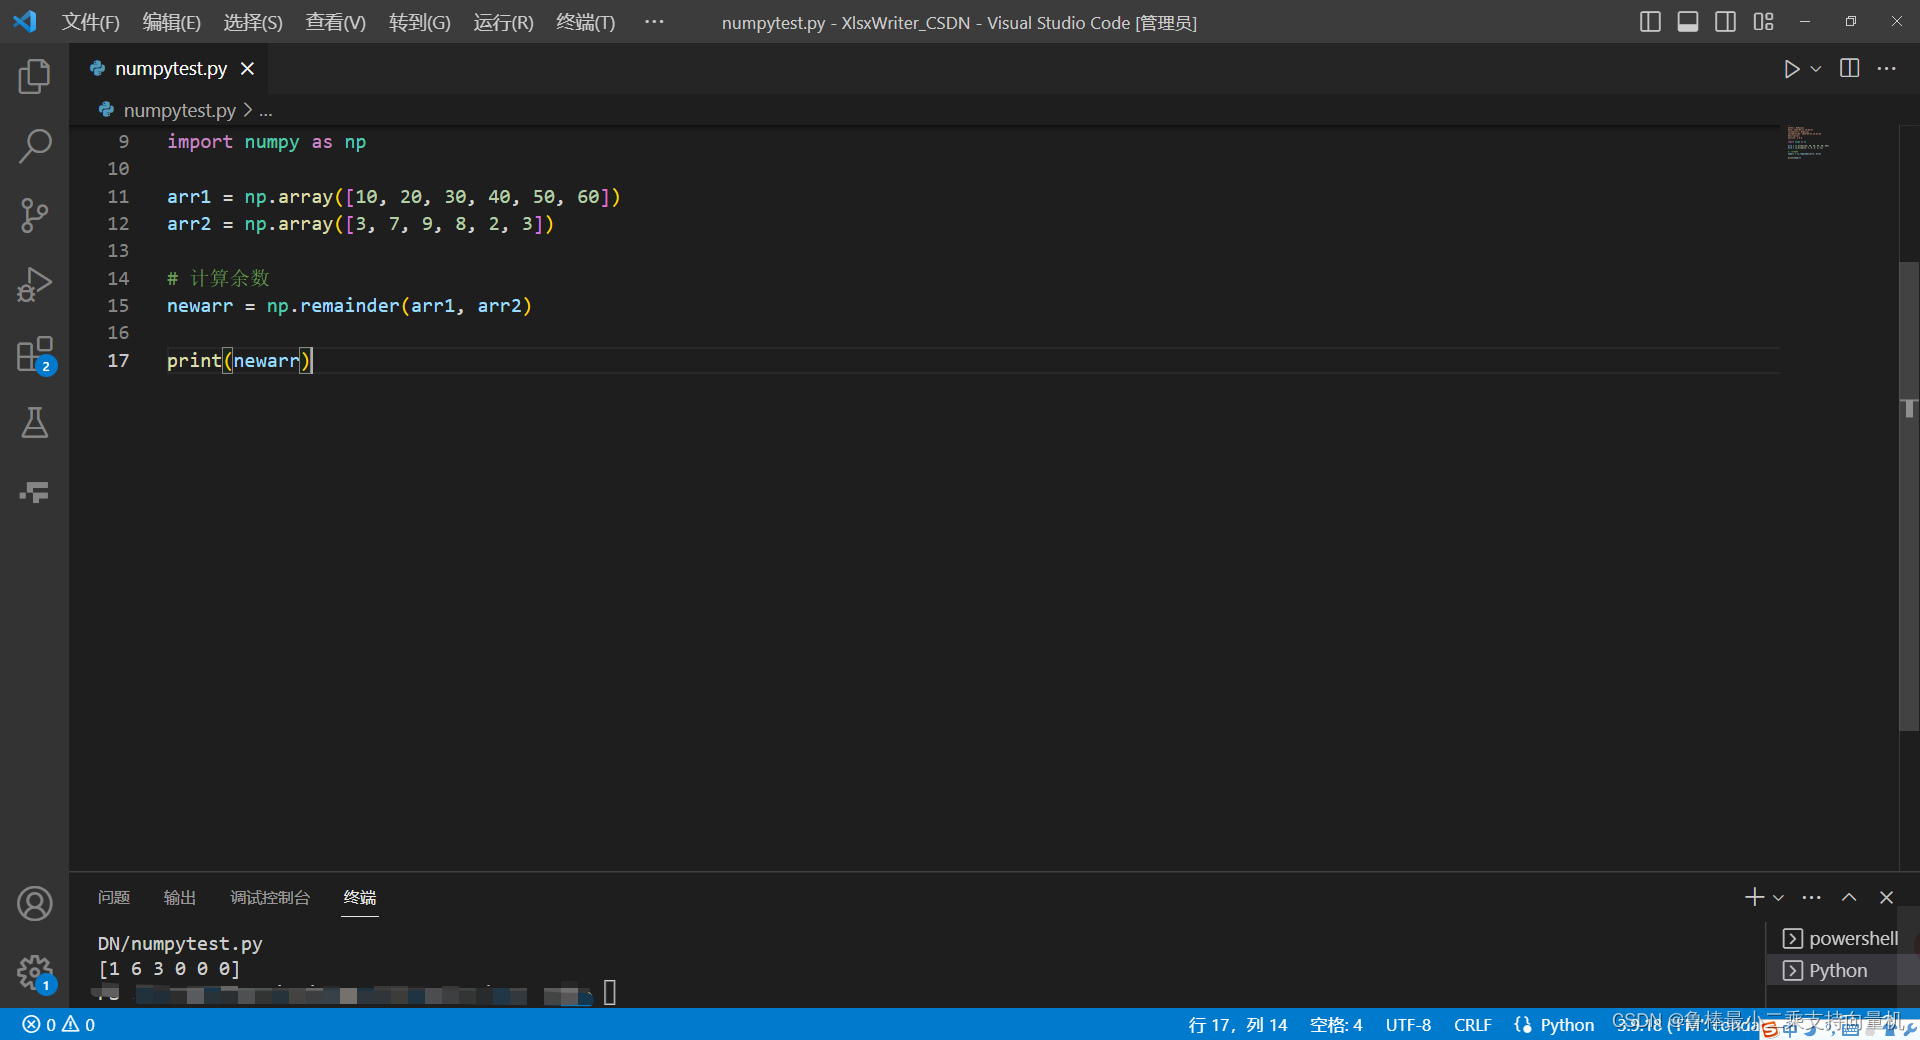Switch to the 输出 panel tab
Screen dimensions: 1920x1040
pos(180,898)
